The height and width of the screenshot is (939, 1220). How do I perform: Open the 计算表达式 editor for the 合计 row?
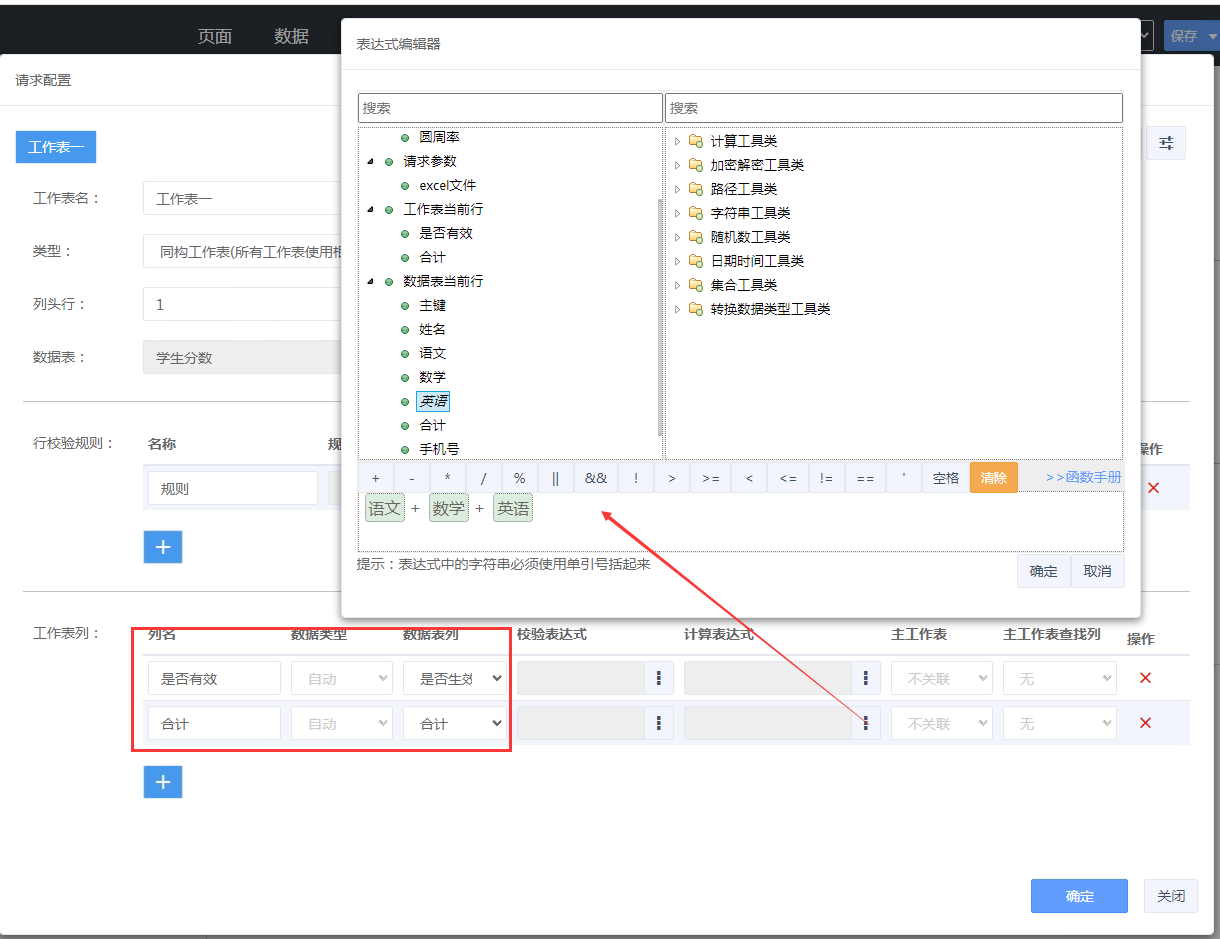tap(865, 723)
